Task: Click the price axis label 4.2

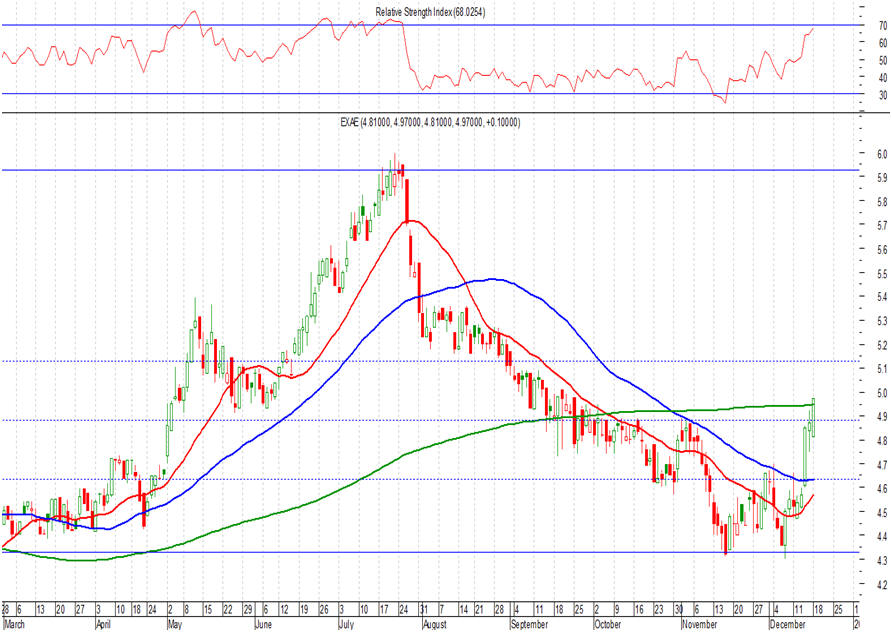Action: point(882,584)
